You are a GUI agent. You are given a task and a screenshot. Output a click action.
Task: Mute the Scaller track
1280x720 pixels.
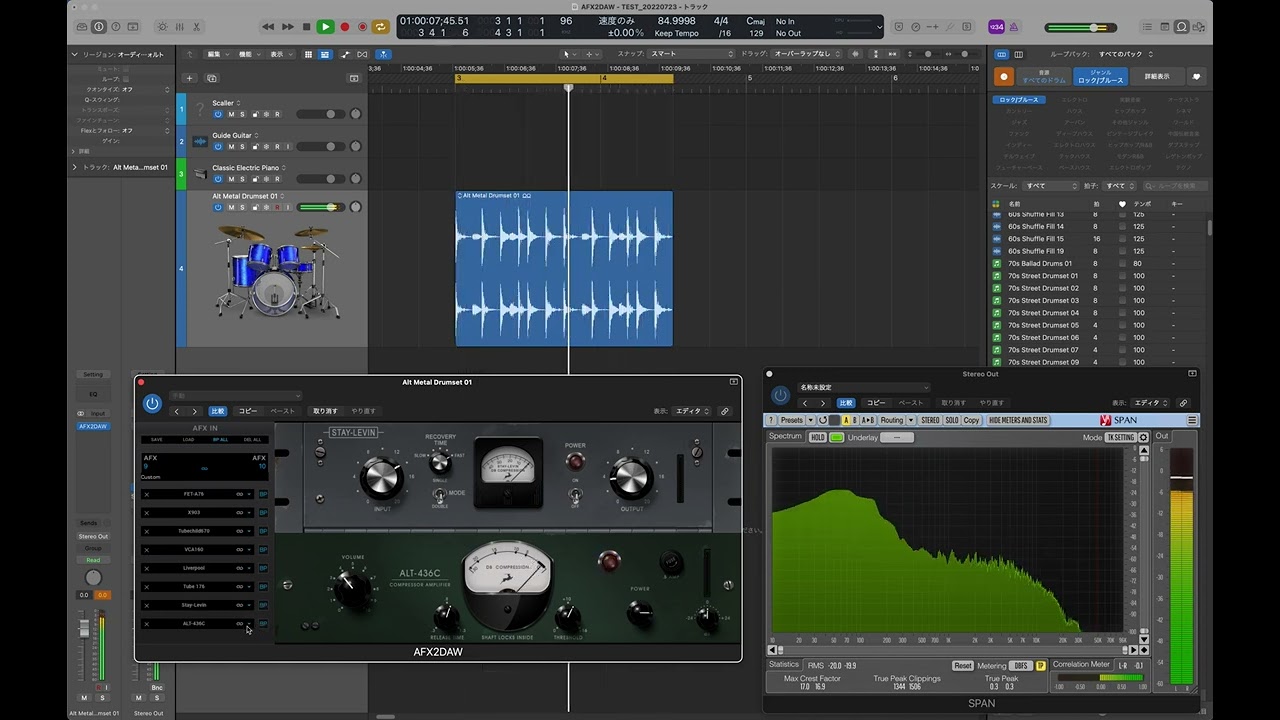(231, 114)
